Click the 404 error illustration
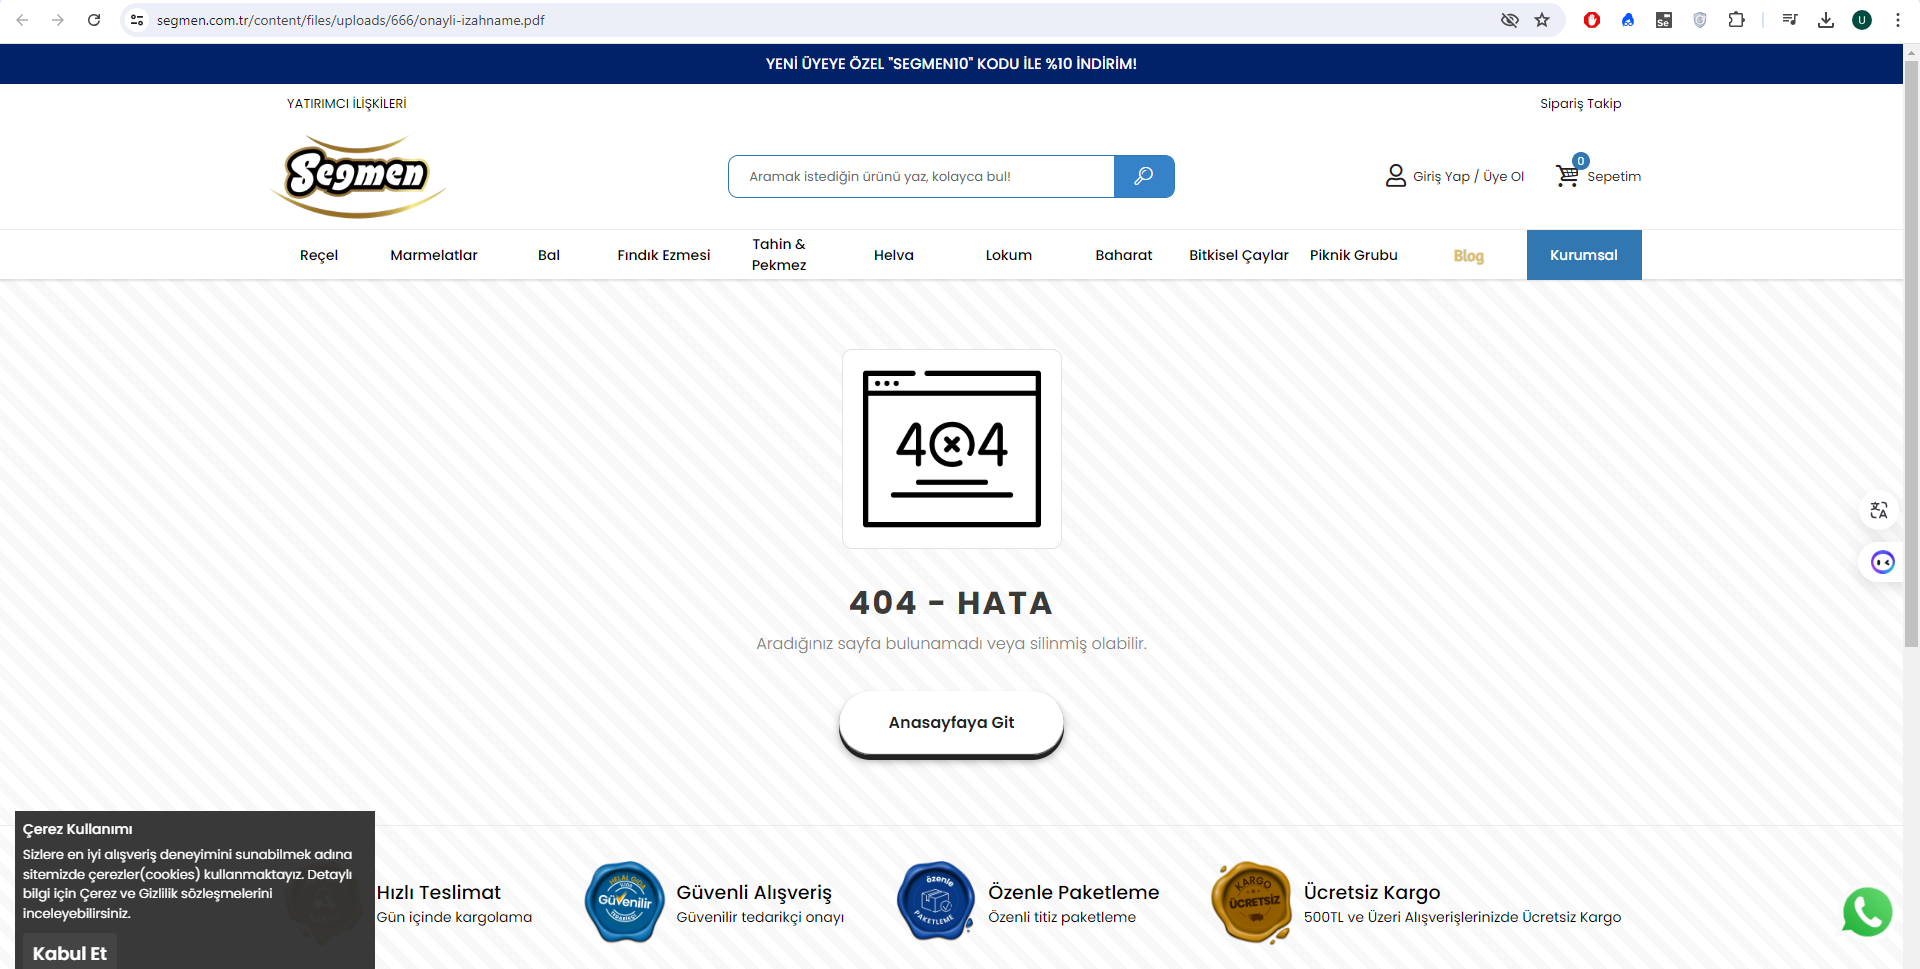This screenshot has width=1920, height=969. pos(952,449)
